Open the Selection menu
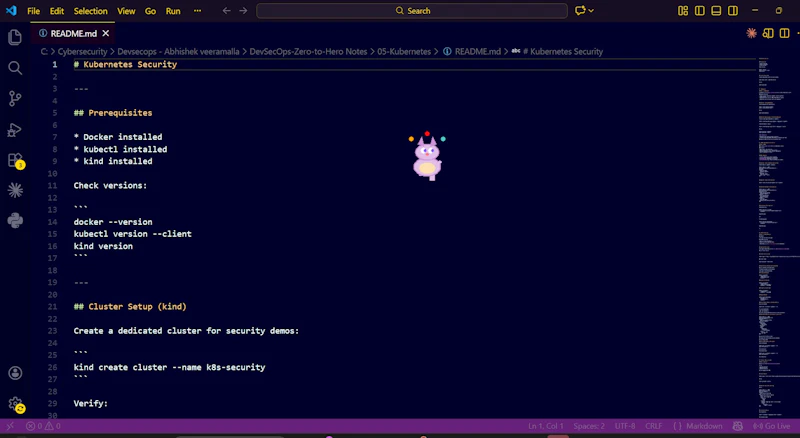Viewport: 800px width, 438px height. tap(90, 11)
